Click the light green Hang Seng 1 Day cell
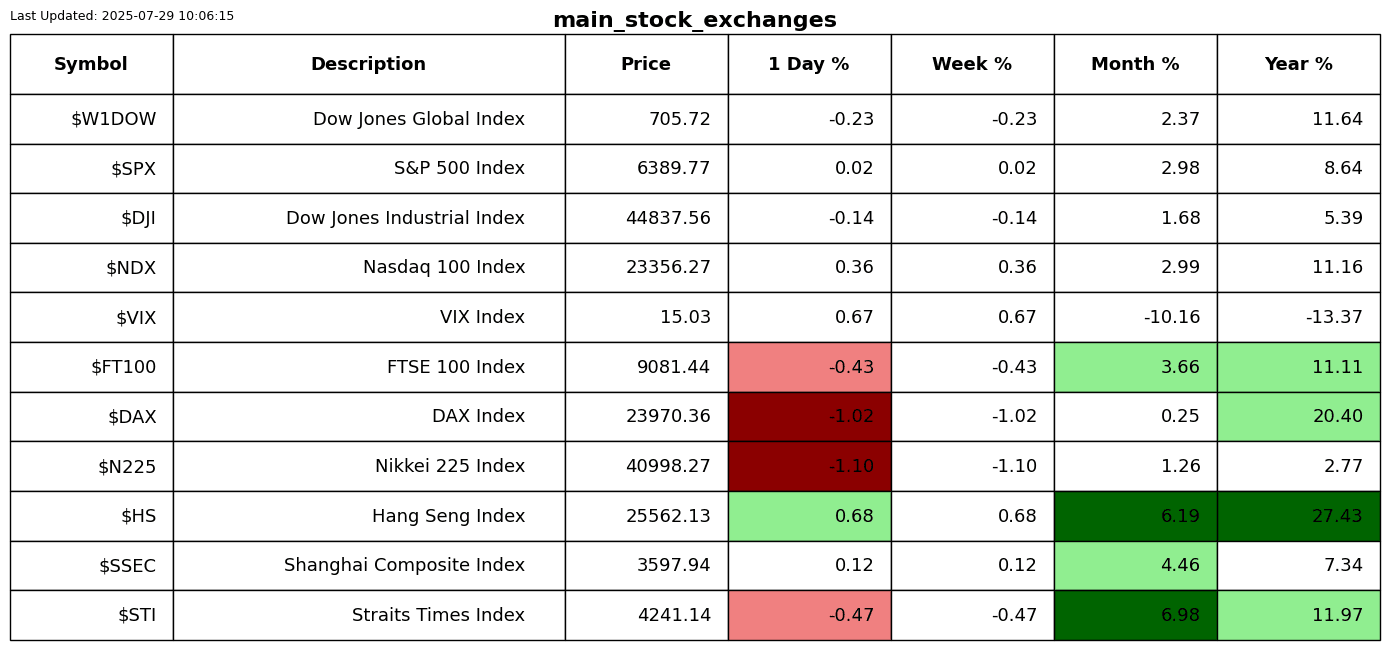 point(809,516)
